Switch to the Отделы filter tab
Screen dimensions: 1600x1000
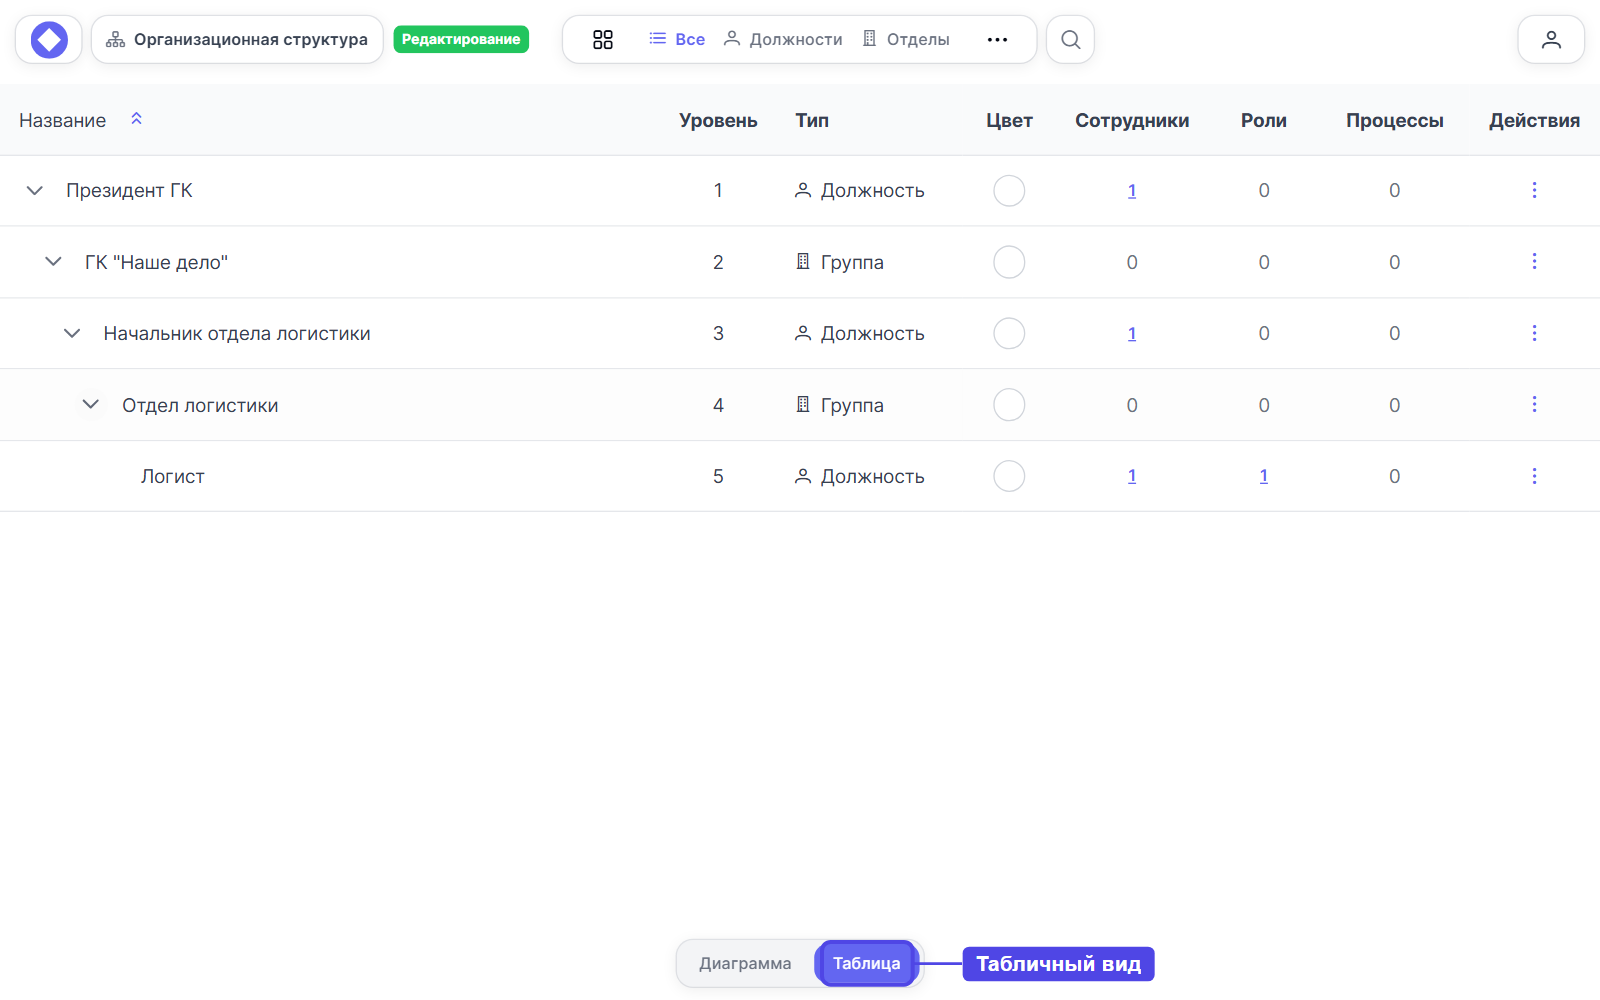coord(906,40)
